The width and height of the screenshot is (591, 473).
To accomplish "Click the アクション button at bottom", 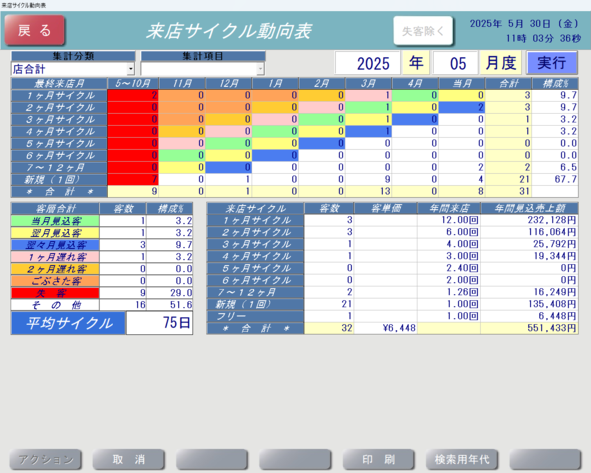I will [x=46, y=459].
